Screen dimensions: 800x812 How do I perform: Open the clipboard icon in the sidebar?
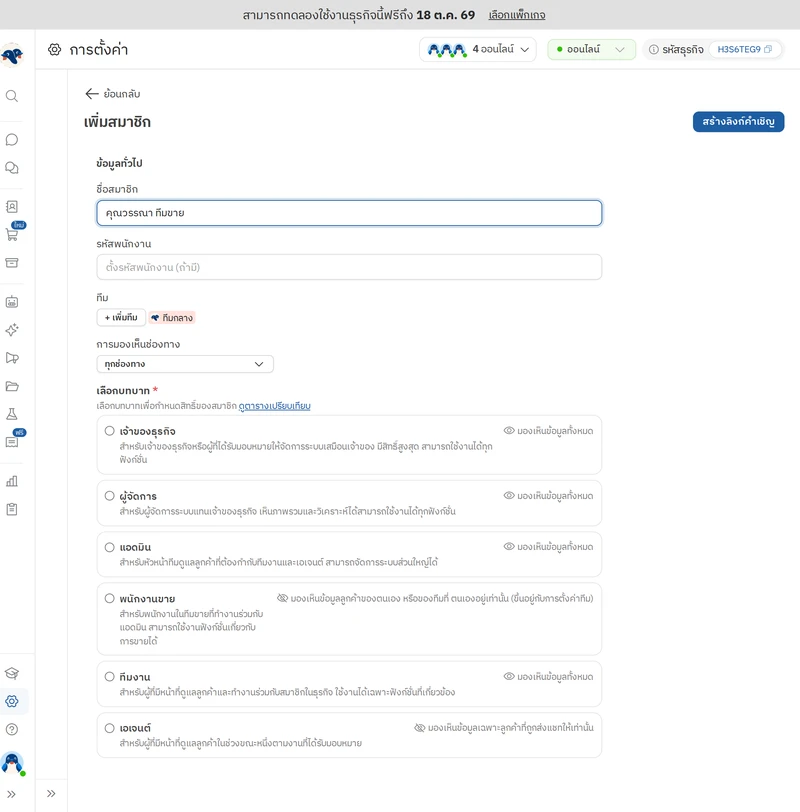[12, 510]
